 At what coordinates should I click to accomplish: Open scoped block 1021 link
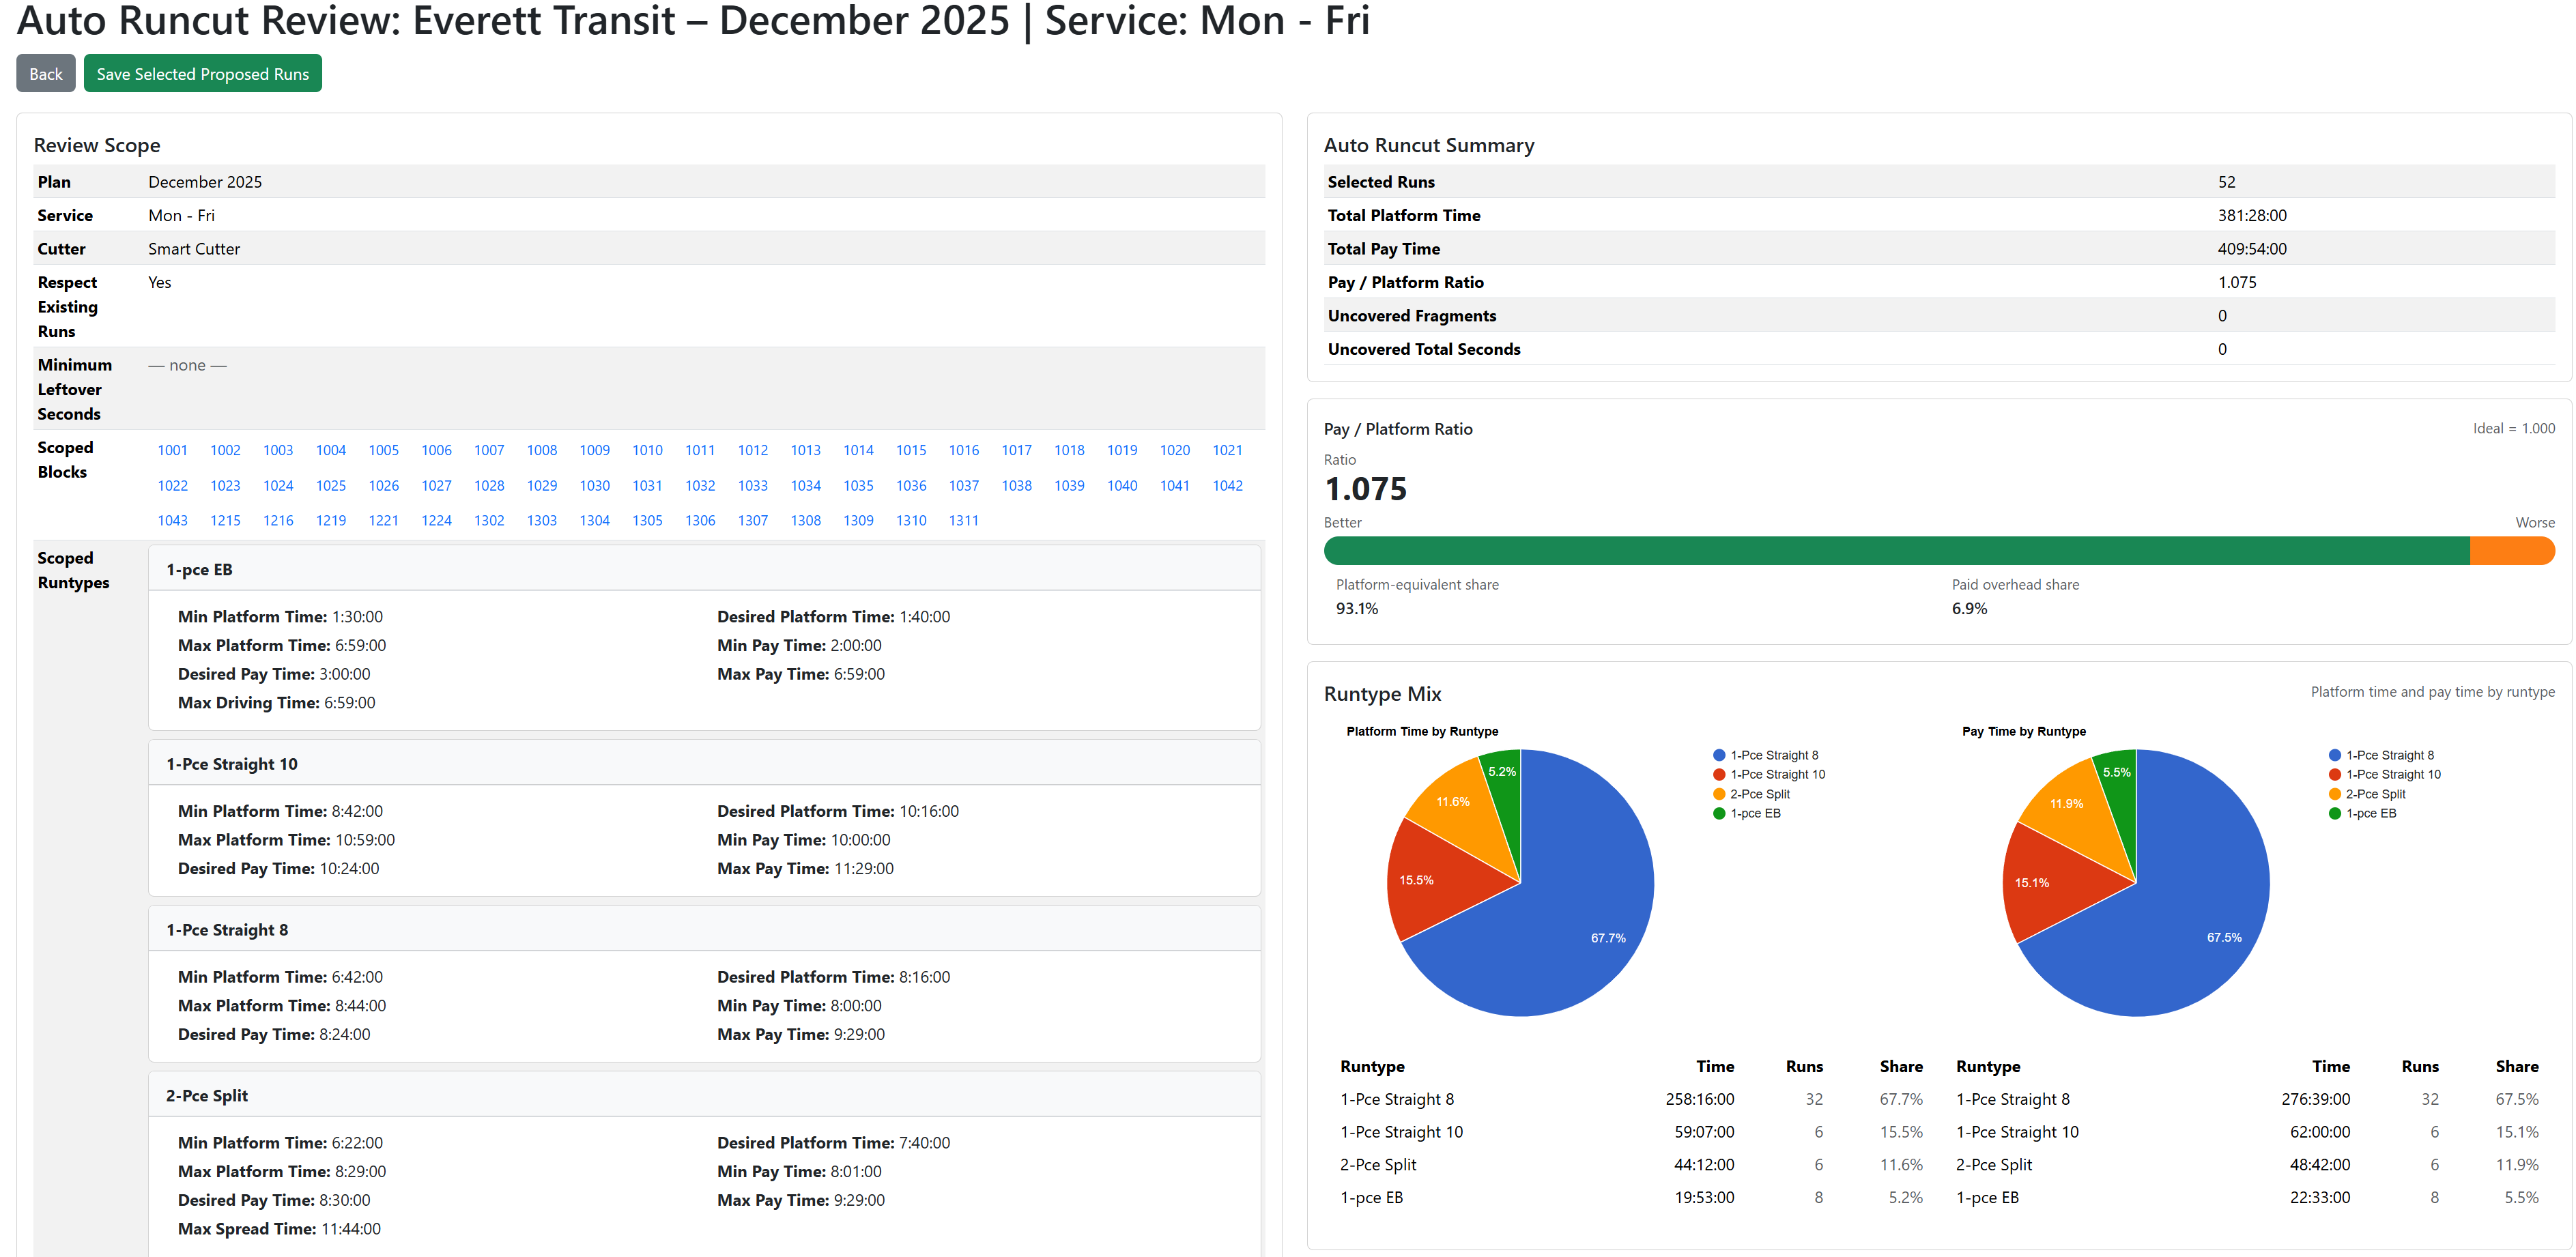pos(1227,450)
